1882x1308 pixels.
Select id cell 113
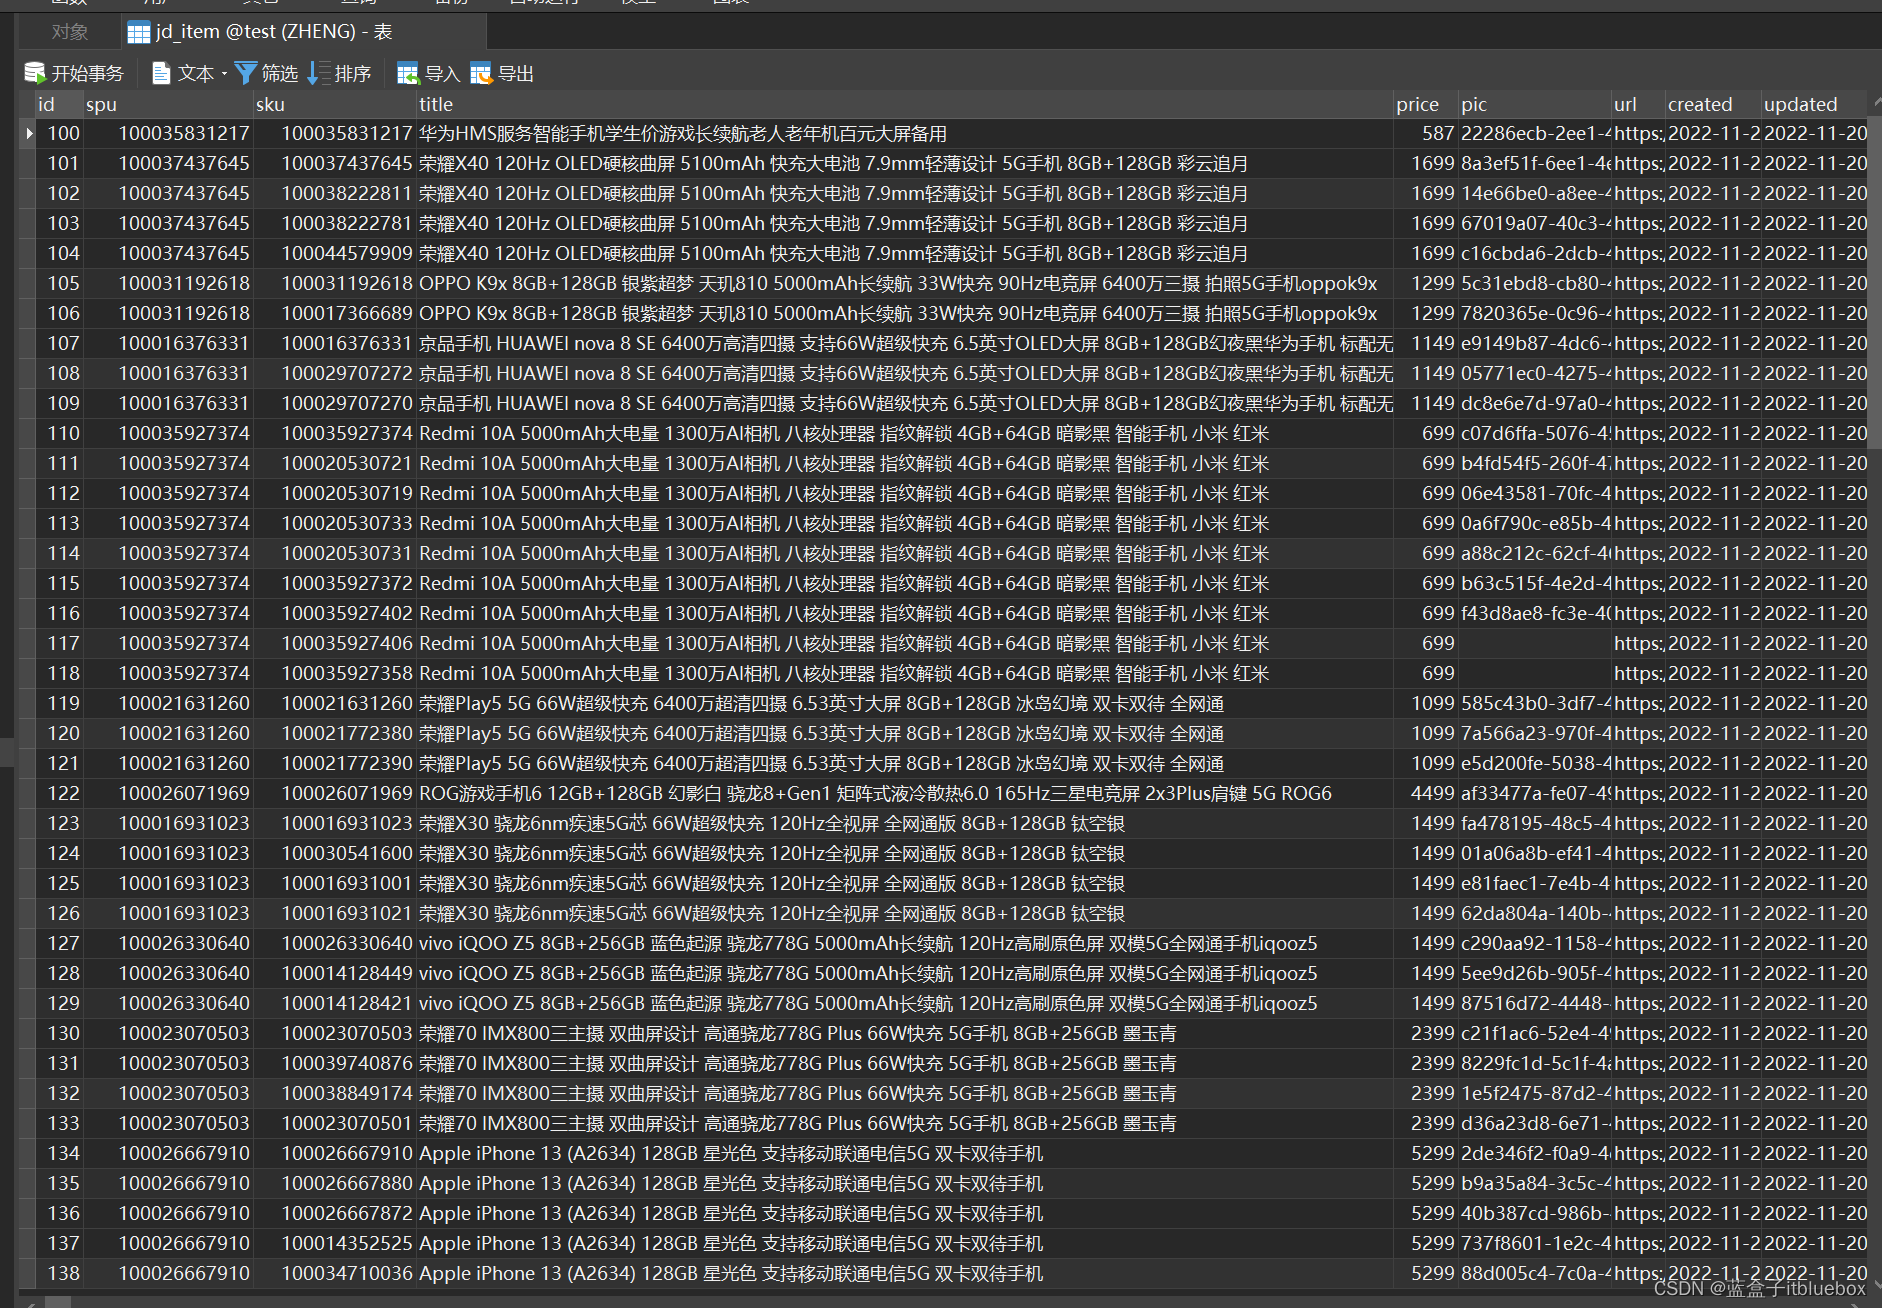pos(59,523)
